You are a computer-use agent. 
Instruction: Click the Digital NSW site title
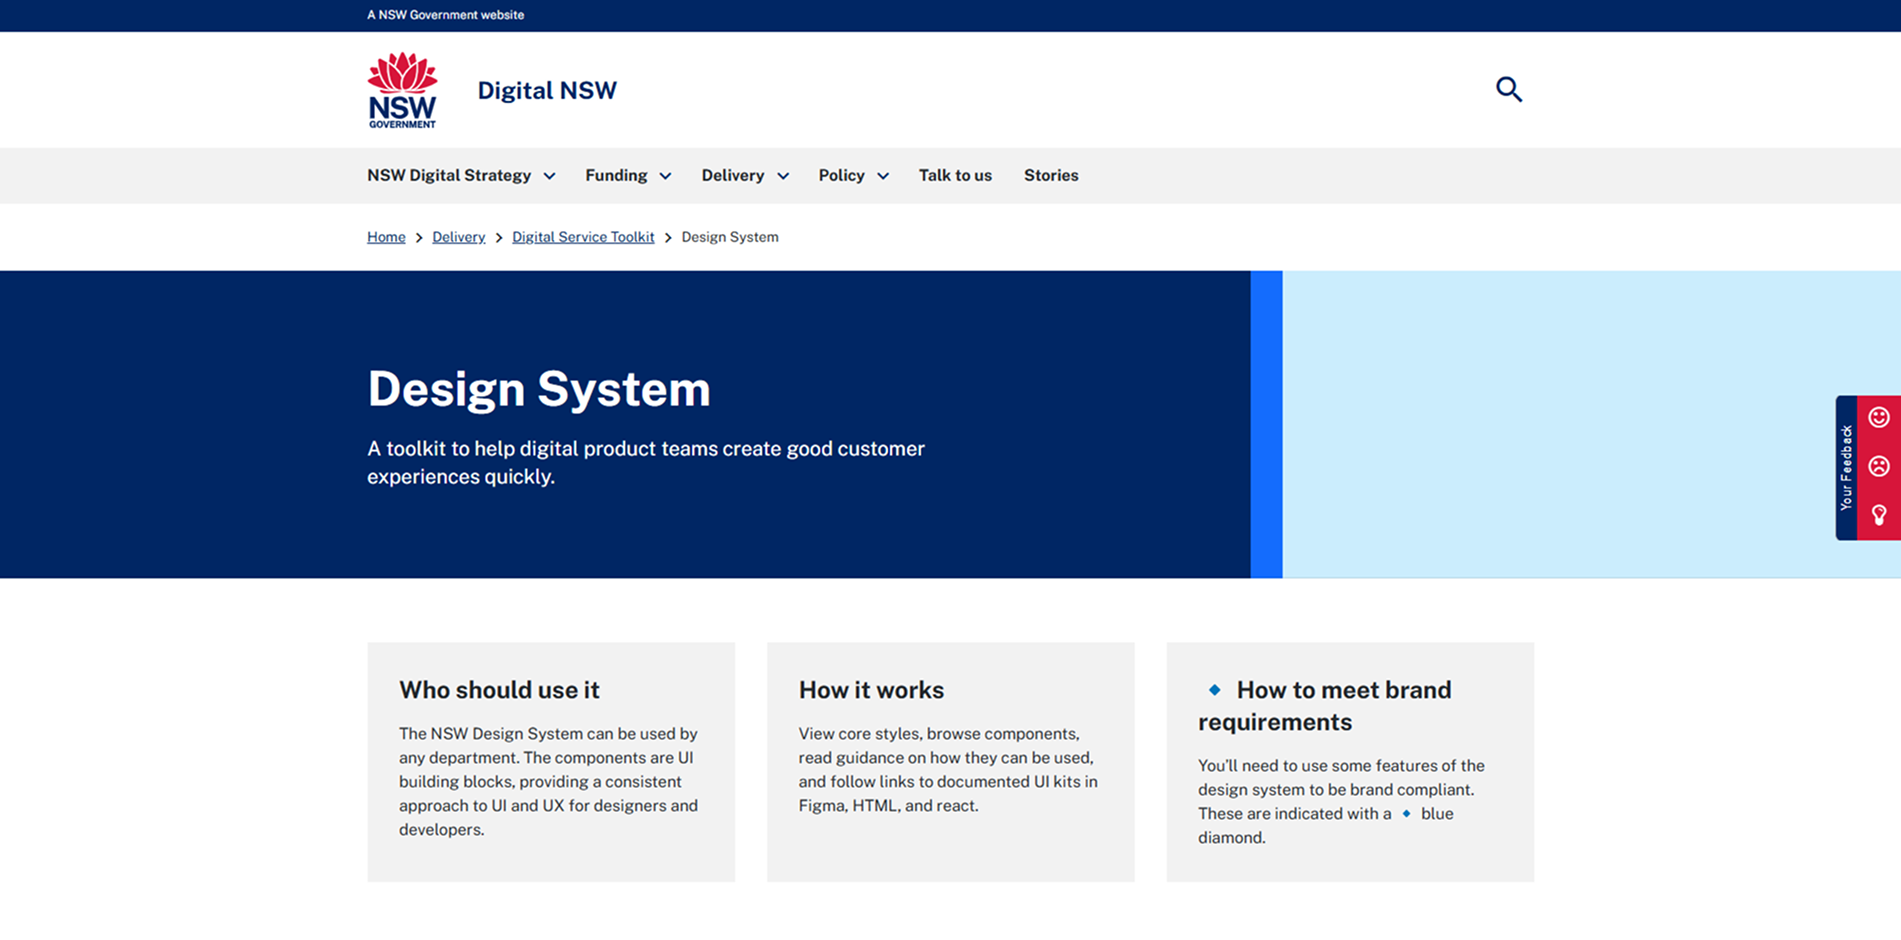point(547,90)
